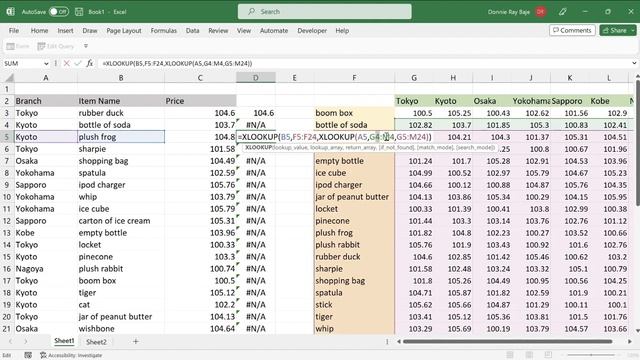Open the File menu
The width and height of the screenshot is (640, 360).
click(14, 31)
